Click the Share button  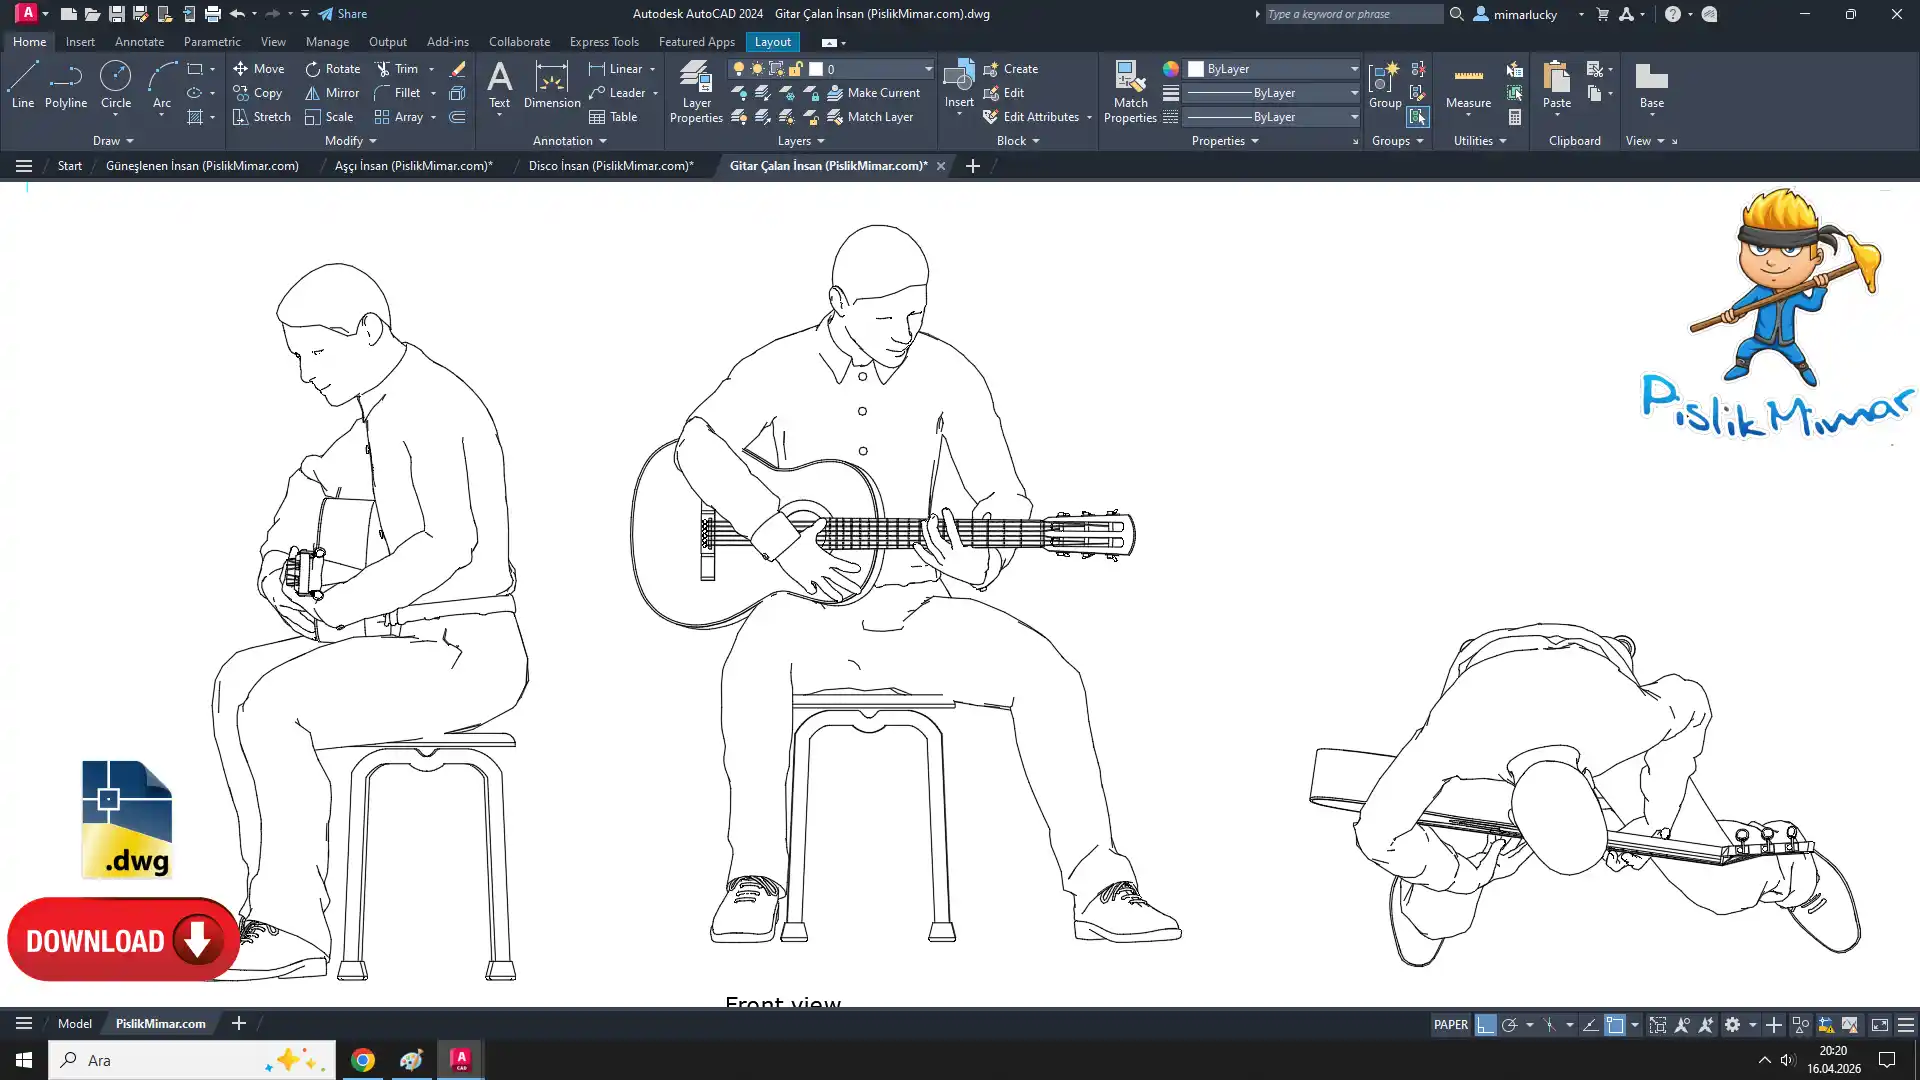[x=343, y=14]
